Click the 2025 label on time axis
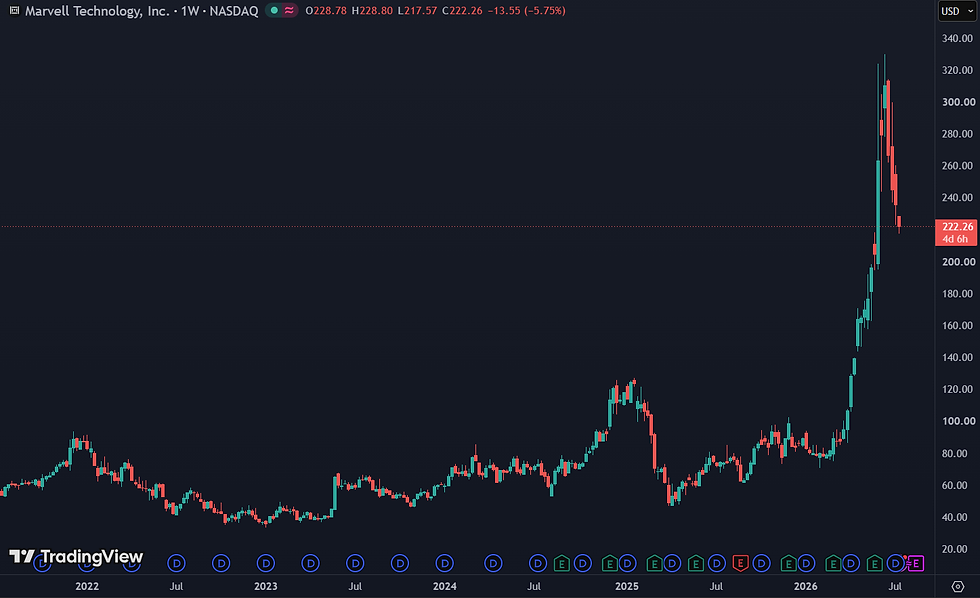Image resolution: width=980 pixels, height=598 pixels. [627, 586]
